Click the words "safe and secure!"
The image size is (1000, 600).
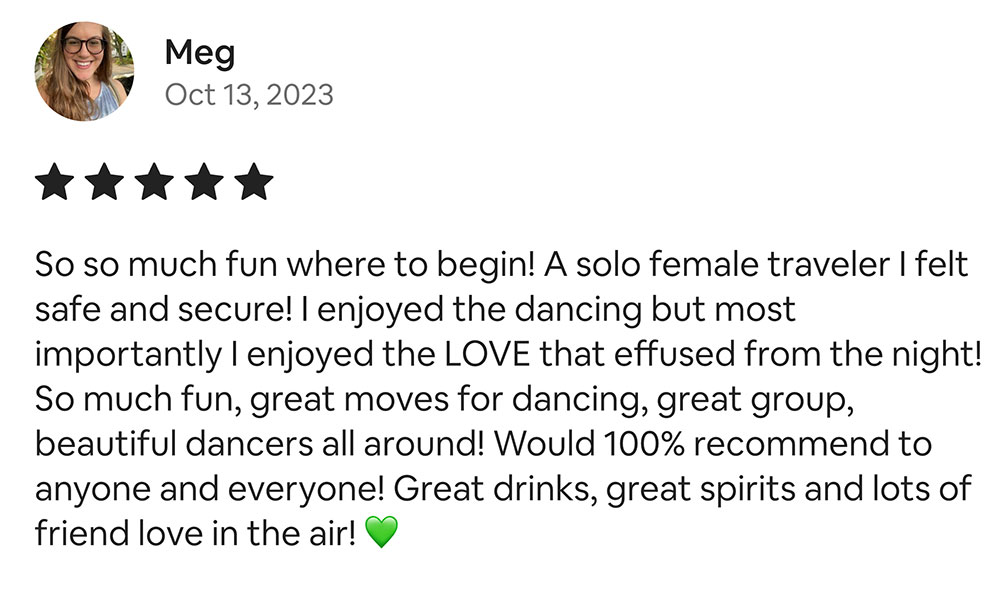point(165,310)
